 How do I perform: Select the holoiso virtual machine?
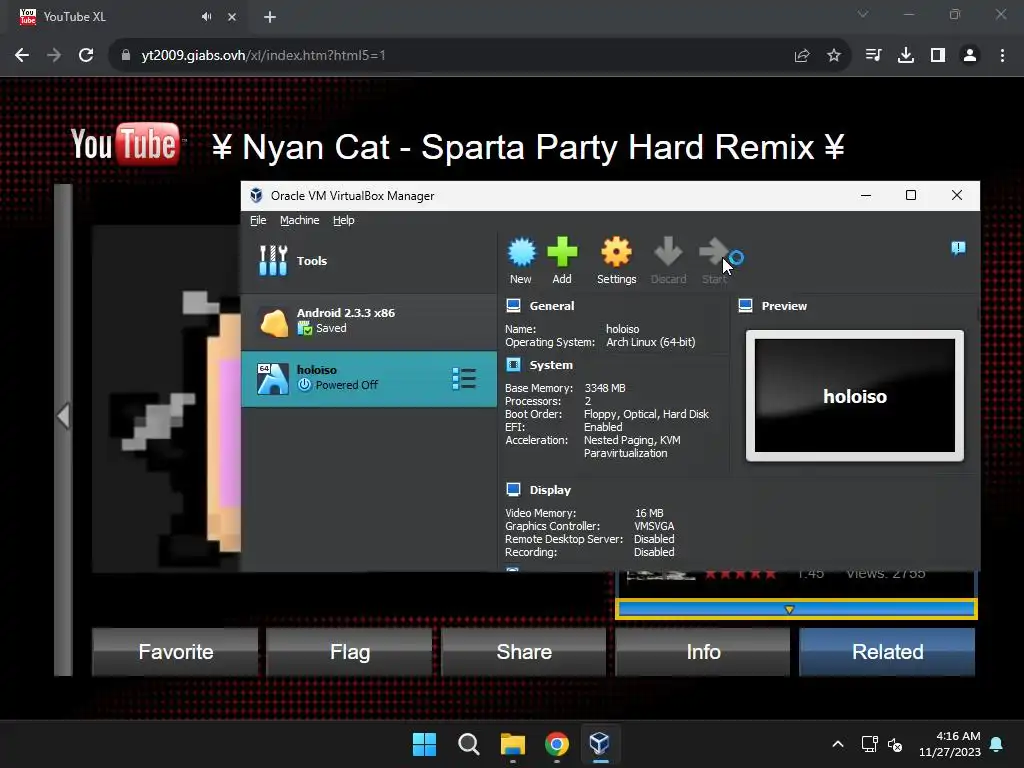coord(368,379)
